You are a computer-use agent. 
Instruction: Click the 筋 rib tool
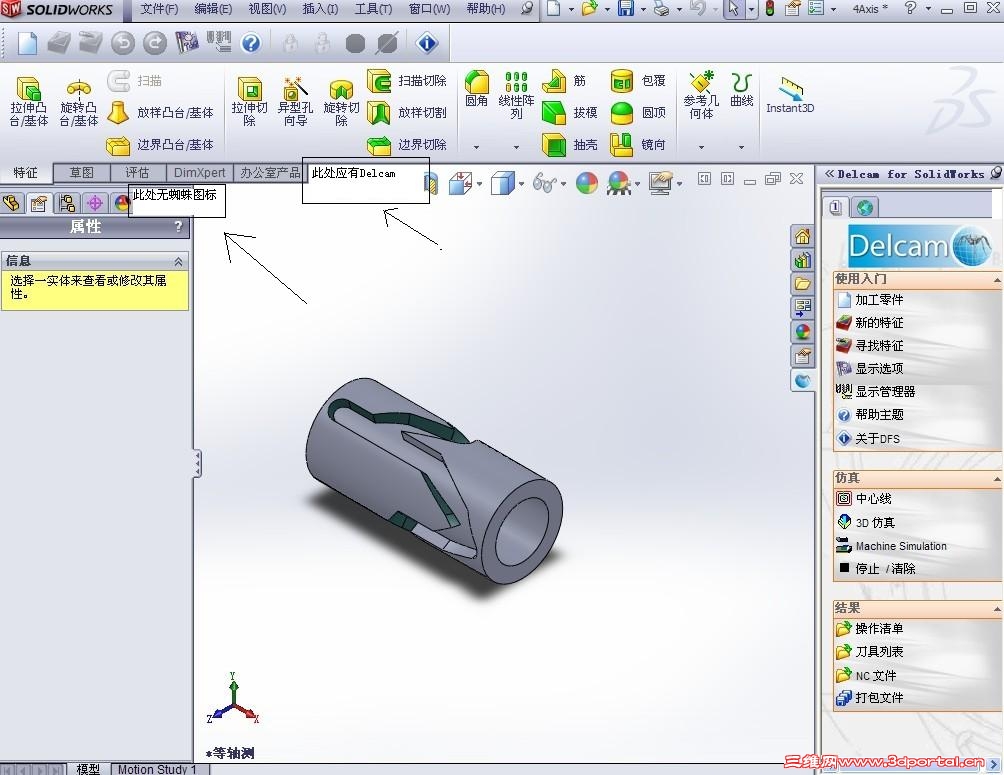[564, 81]
